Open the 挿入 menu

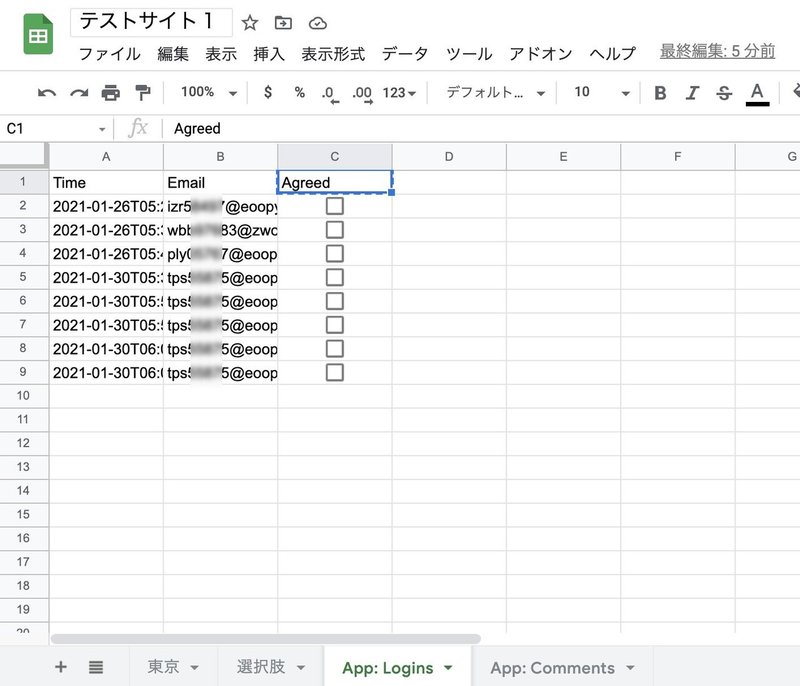269,54
